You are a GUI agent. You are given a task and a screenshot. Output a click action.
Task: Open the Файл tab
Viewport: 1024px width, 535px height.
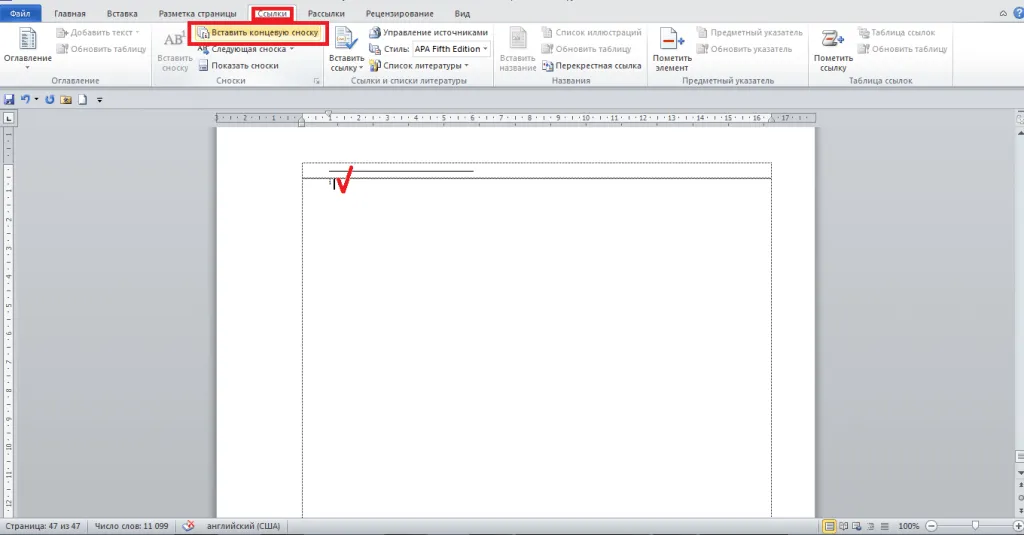(20, 13)
